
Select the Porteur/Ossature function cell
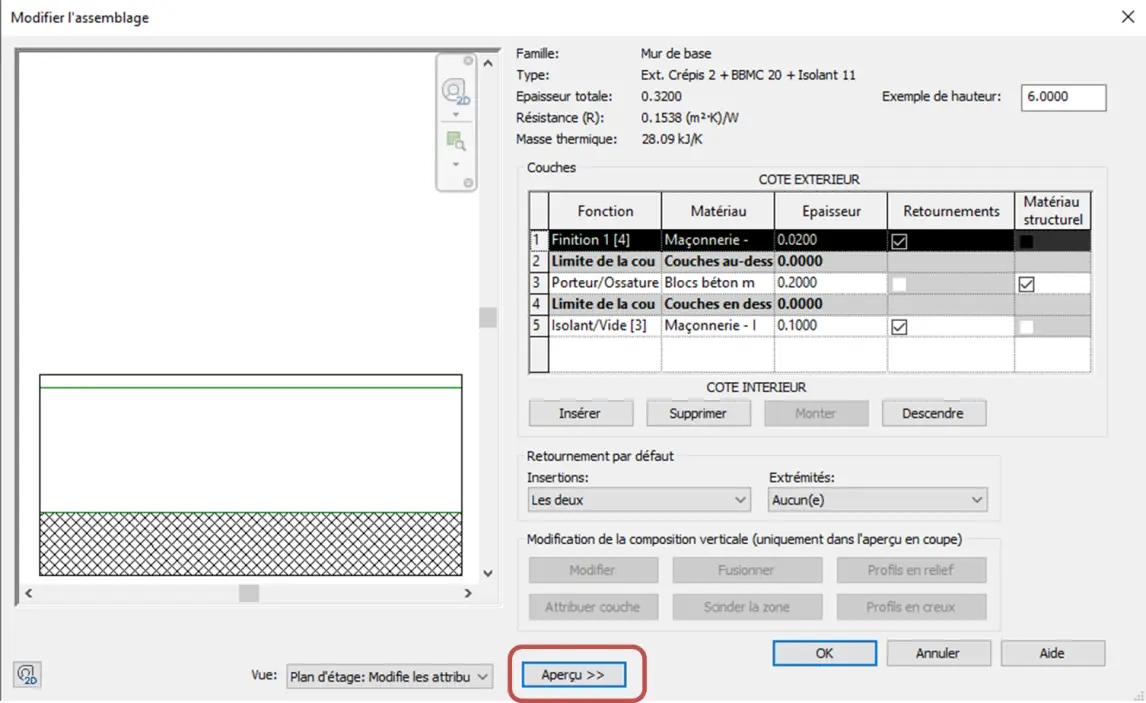[605, 283]
